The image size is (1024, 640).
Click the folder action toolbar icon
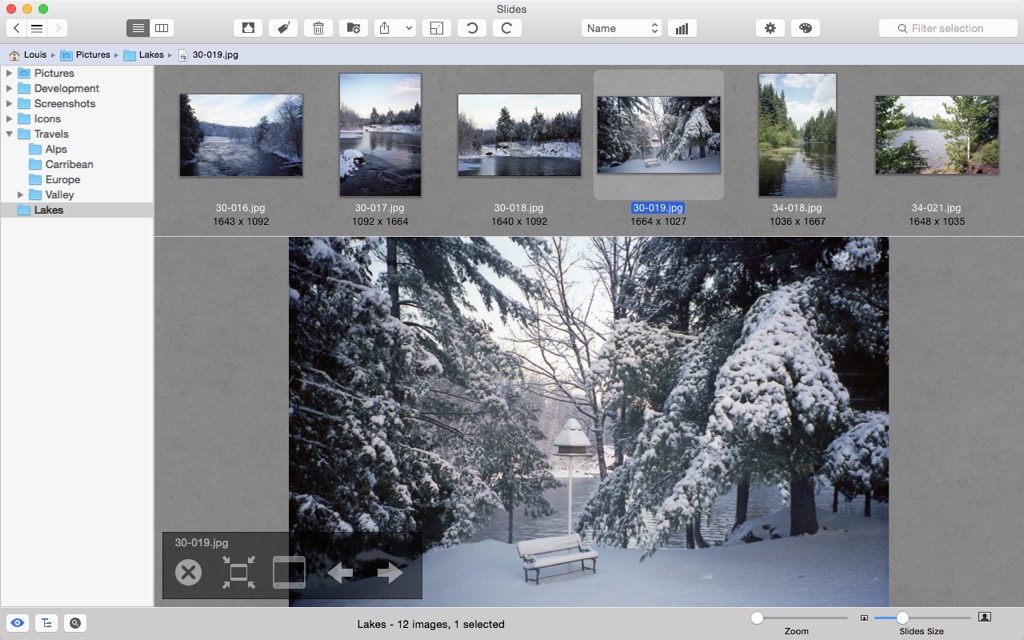click(x=353, y=28)
